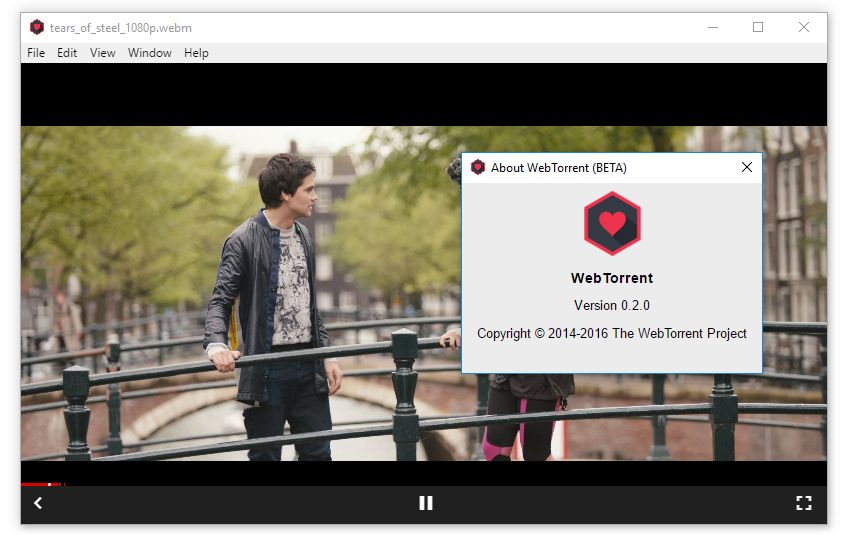Open the Edit menu
The width and height of the screenshot is (849, 535).
(67, 53)
